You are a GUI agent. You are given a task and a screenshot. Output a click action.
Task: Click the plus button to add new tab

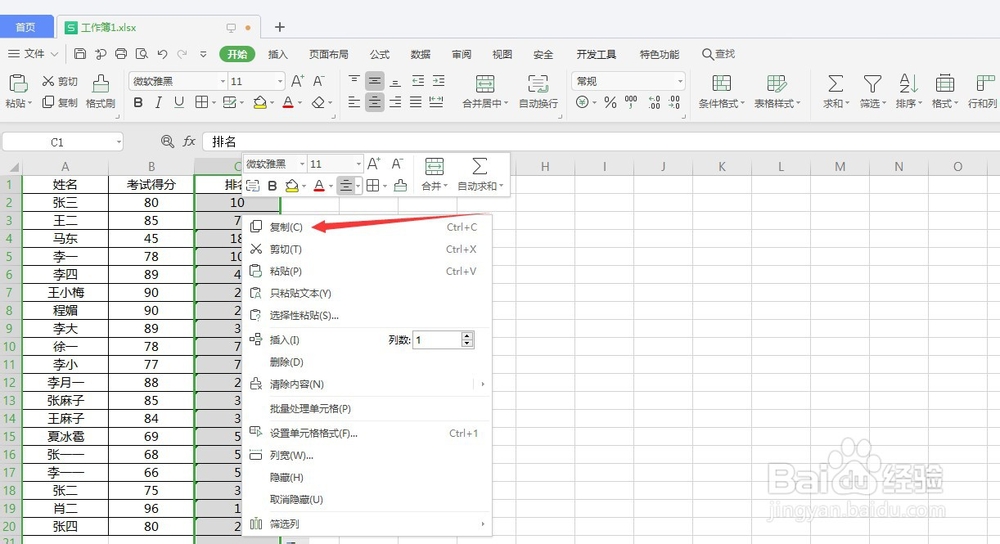pyautogui.click(x=279, y=27)
